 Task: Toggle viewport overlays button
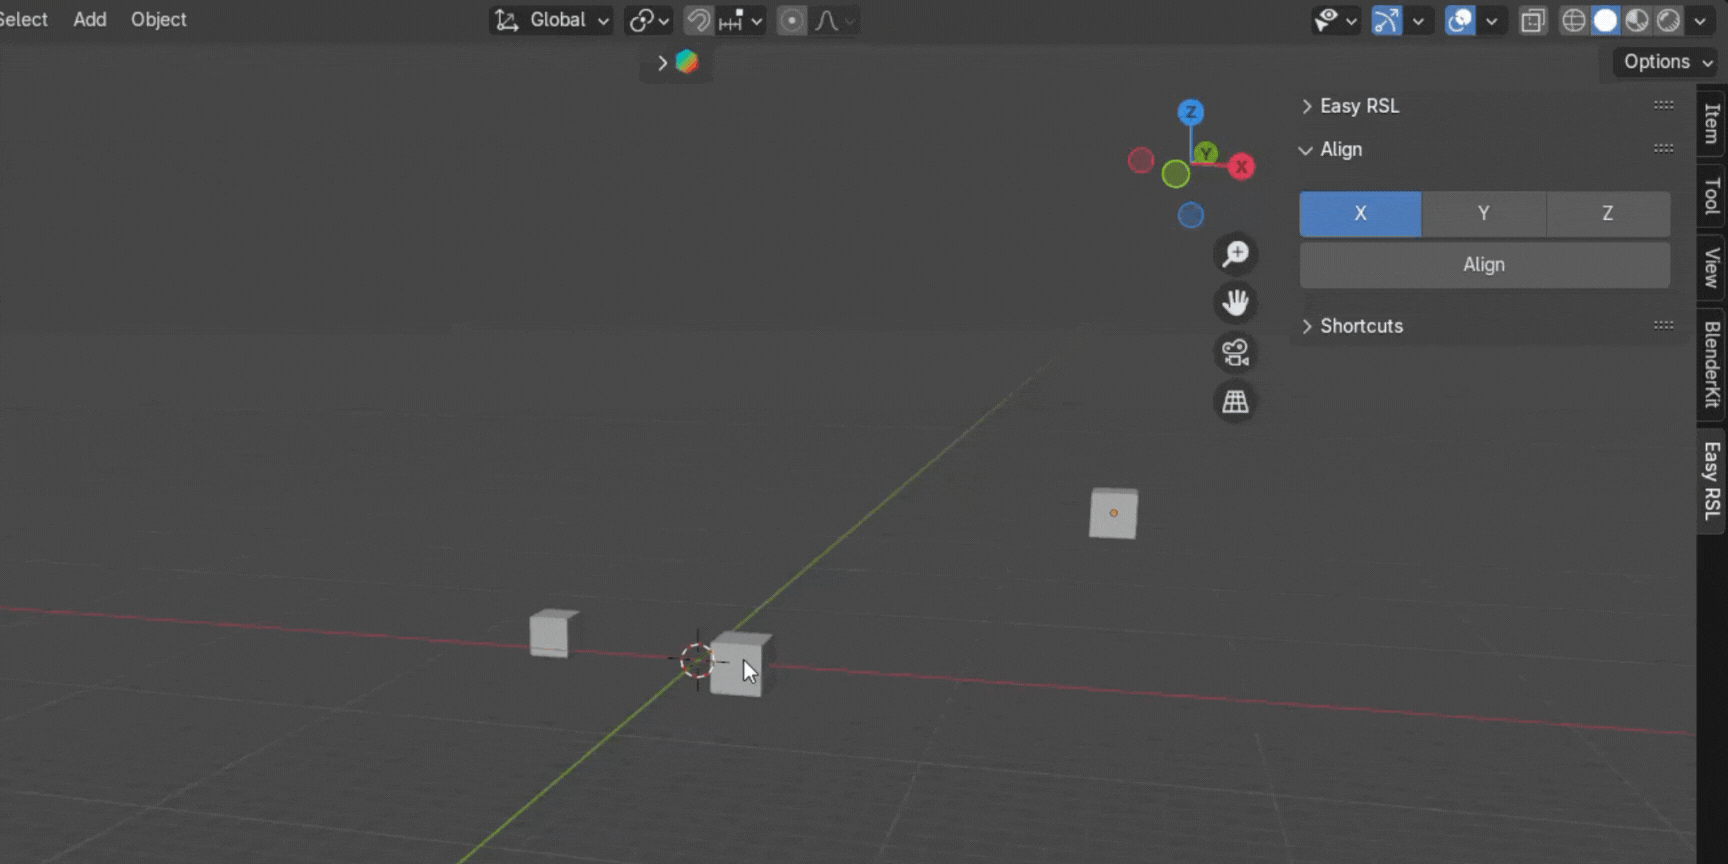[1459, 20]
